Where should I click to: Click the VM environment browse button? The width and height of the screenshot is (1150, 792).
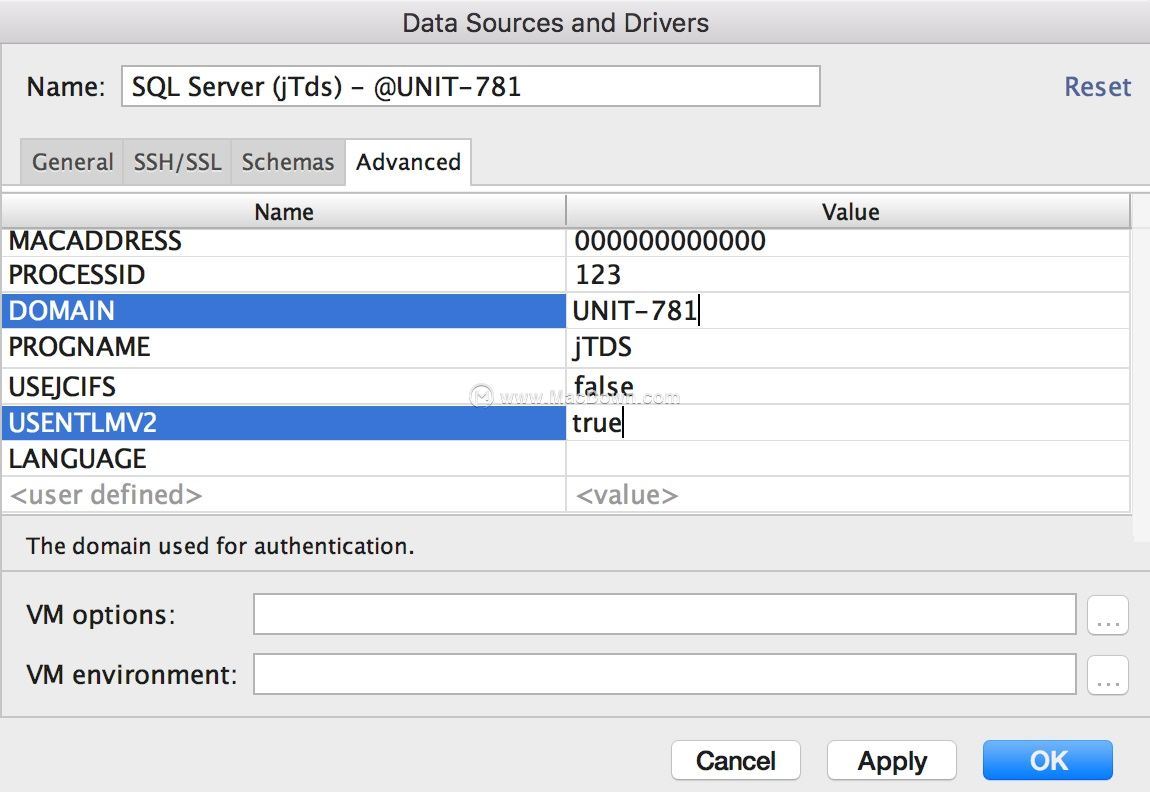[1107, 675]
